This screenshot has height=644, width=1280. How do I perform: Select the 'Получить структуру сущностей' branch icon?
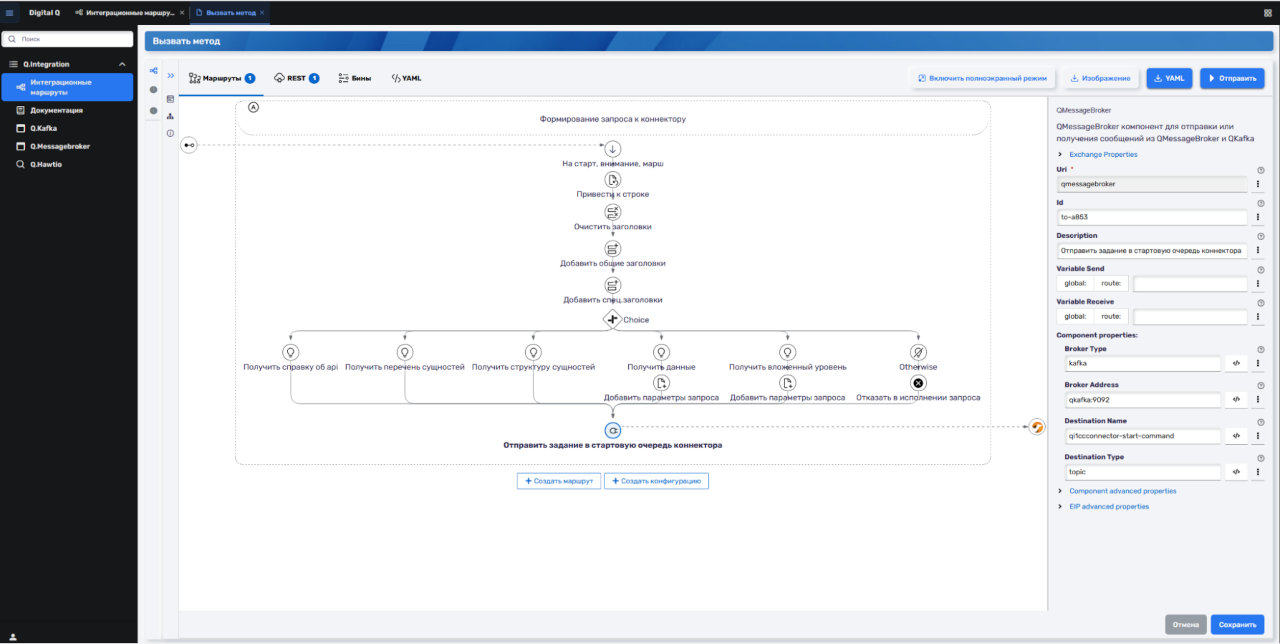point(534,353)
